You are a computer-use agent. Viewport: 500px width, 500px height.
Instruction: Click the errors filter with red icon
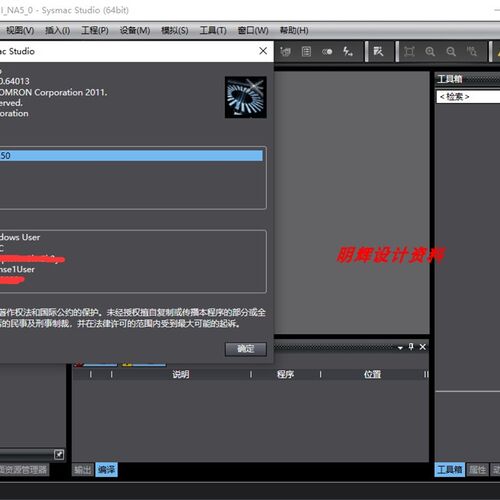tap(96, 365)
